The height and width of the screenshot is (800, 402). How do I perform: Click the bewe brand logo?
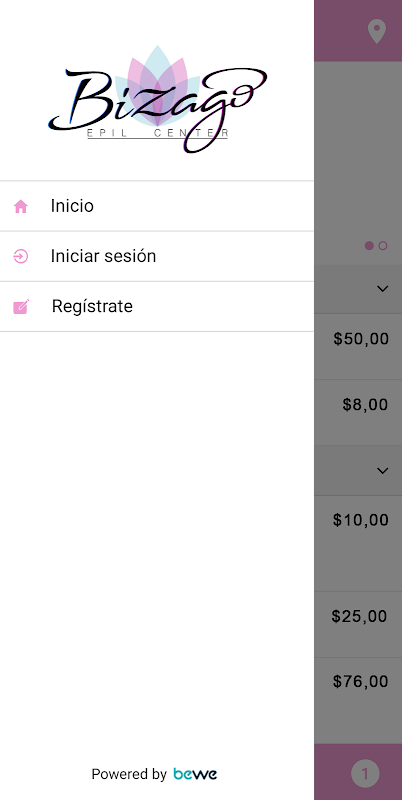tap(195, 774)
